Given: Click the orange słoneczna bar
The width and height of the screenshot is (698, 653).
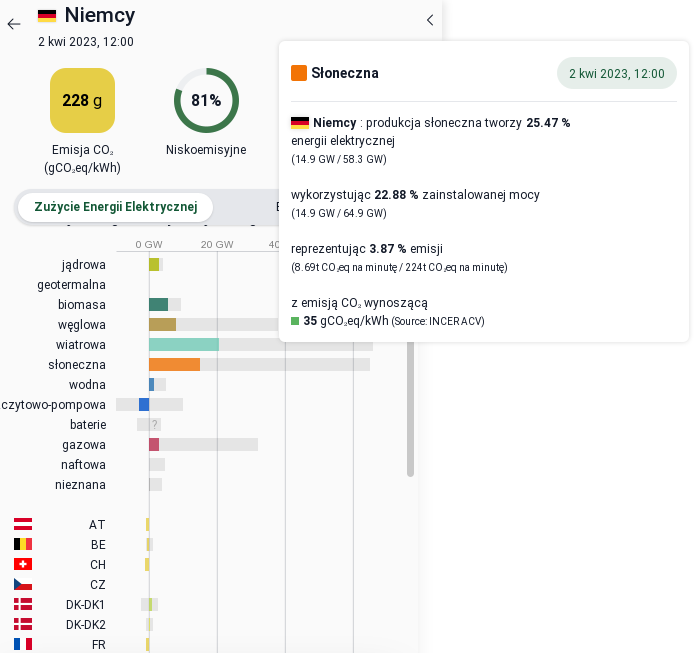Looking at the screenshot, I should point(174,365).
